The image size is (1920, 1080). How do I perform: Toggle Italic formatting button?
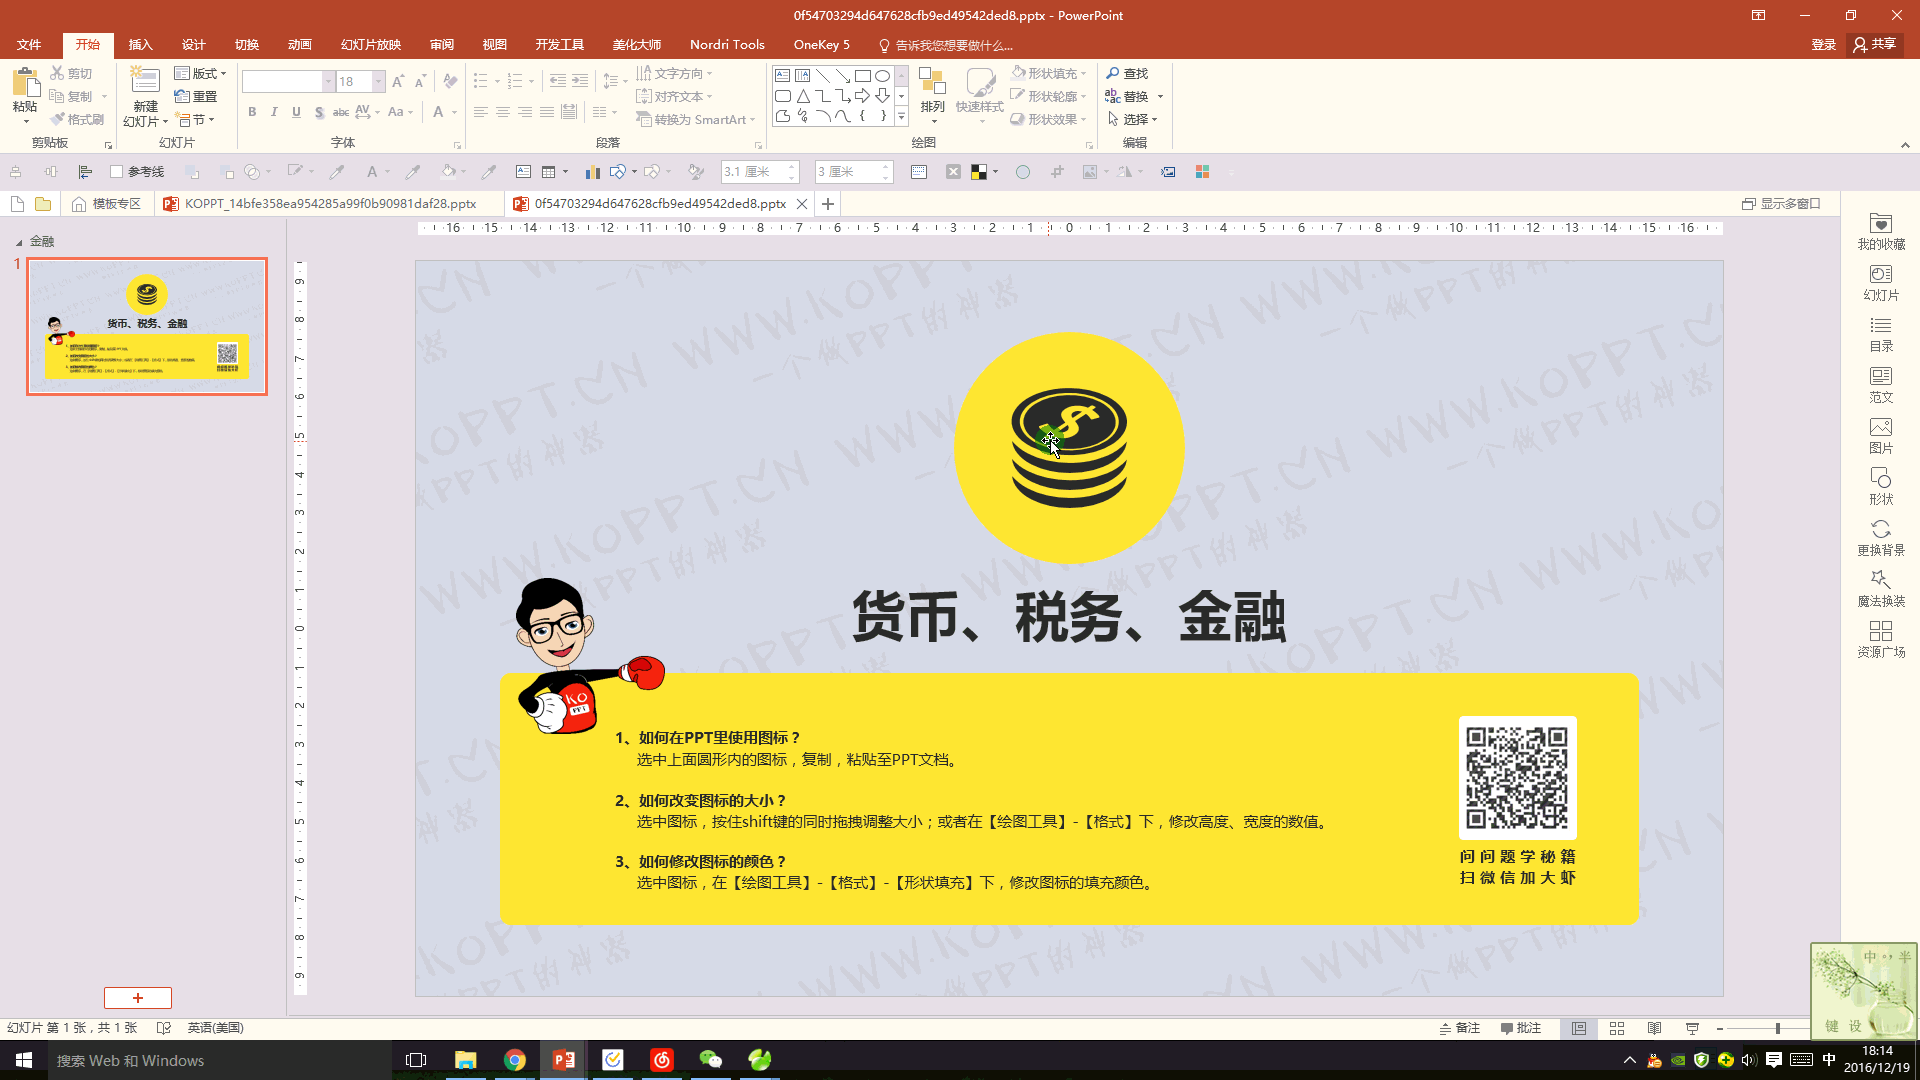coord(274,112)
